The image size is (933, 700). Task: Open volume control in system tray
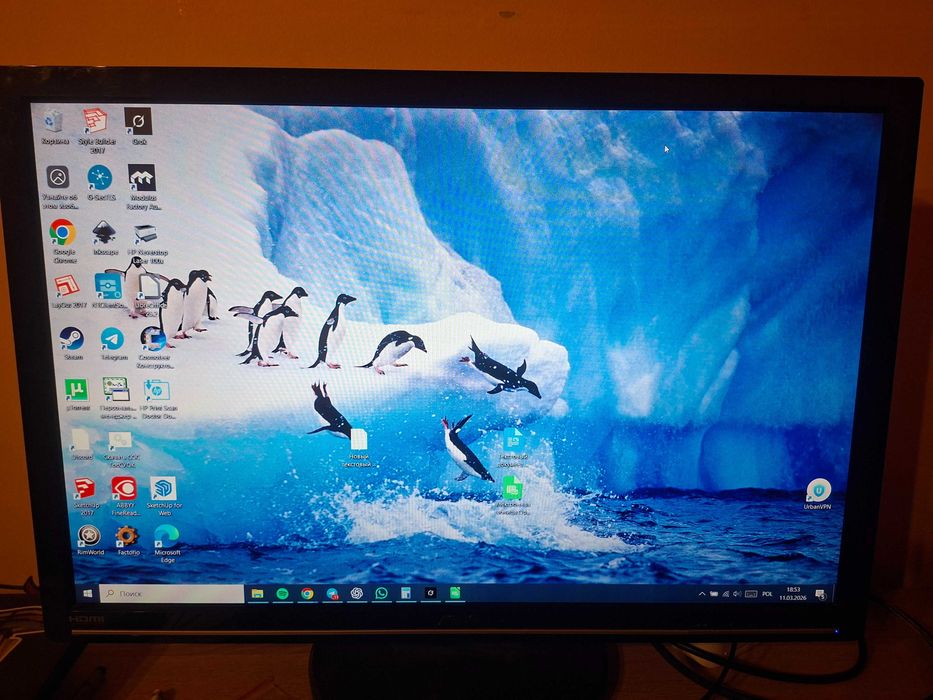(x=737, y=594)
